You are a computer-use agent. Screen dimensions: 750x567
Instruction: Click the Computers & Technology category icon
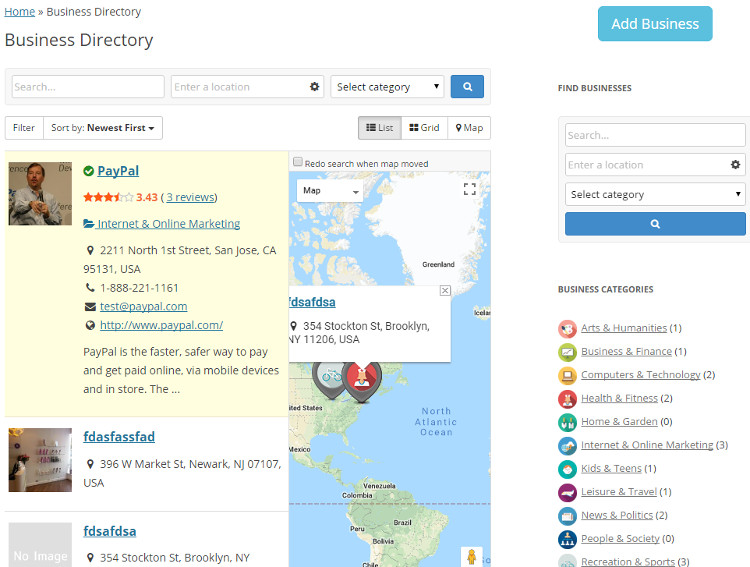[x=567, y=375]
